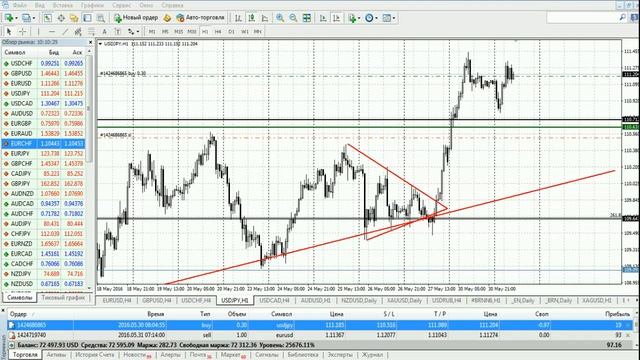Open the periodicity clock dropdown
Image resolution: width=640 pixels, height=360 pixels.
click(x=371, y=18)
